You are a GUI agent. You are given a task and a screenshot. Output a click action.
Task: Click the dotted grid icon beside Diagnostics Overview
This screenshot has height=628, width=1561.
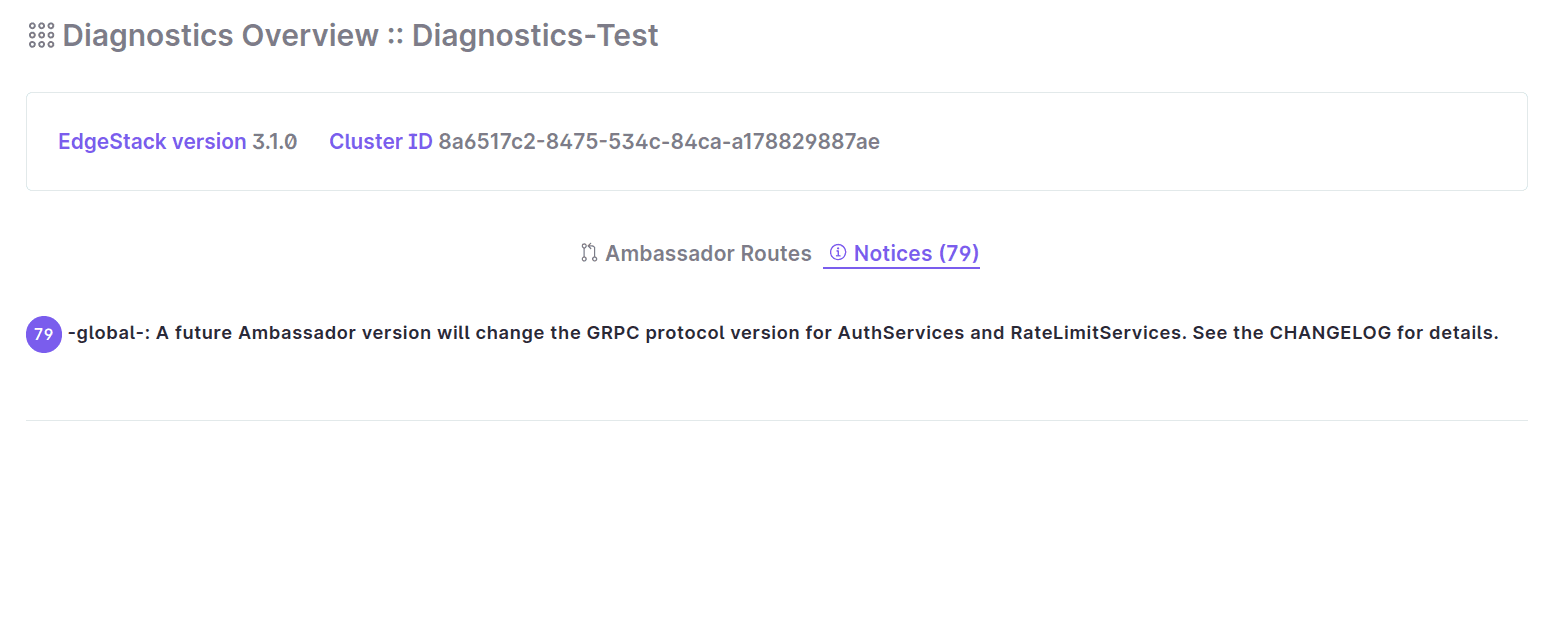41,36
